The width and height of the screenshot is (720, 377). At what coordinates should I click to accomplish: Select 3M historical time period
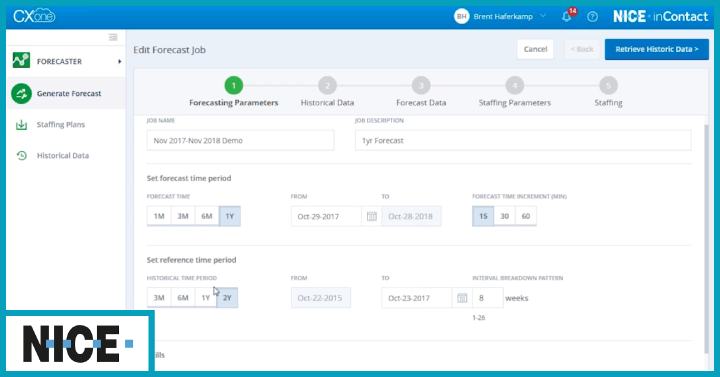tap(159, 298)
